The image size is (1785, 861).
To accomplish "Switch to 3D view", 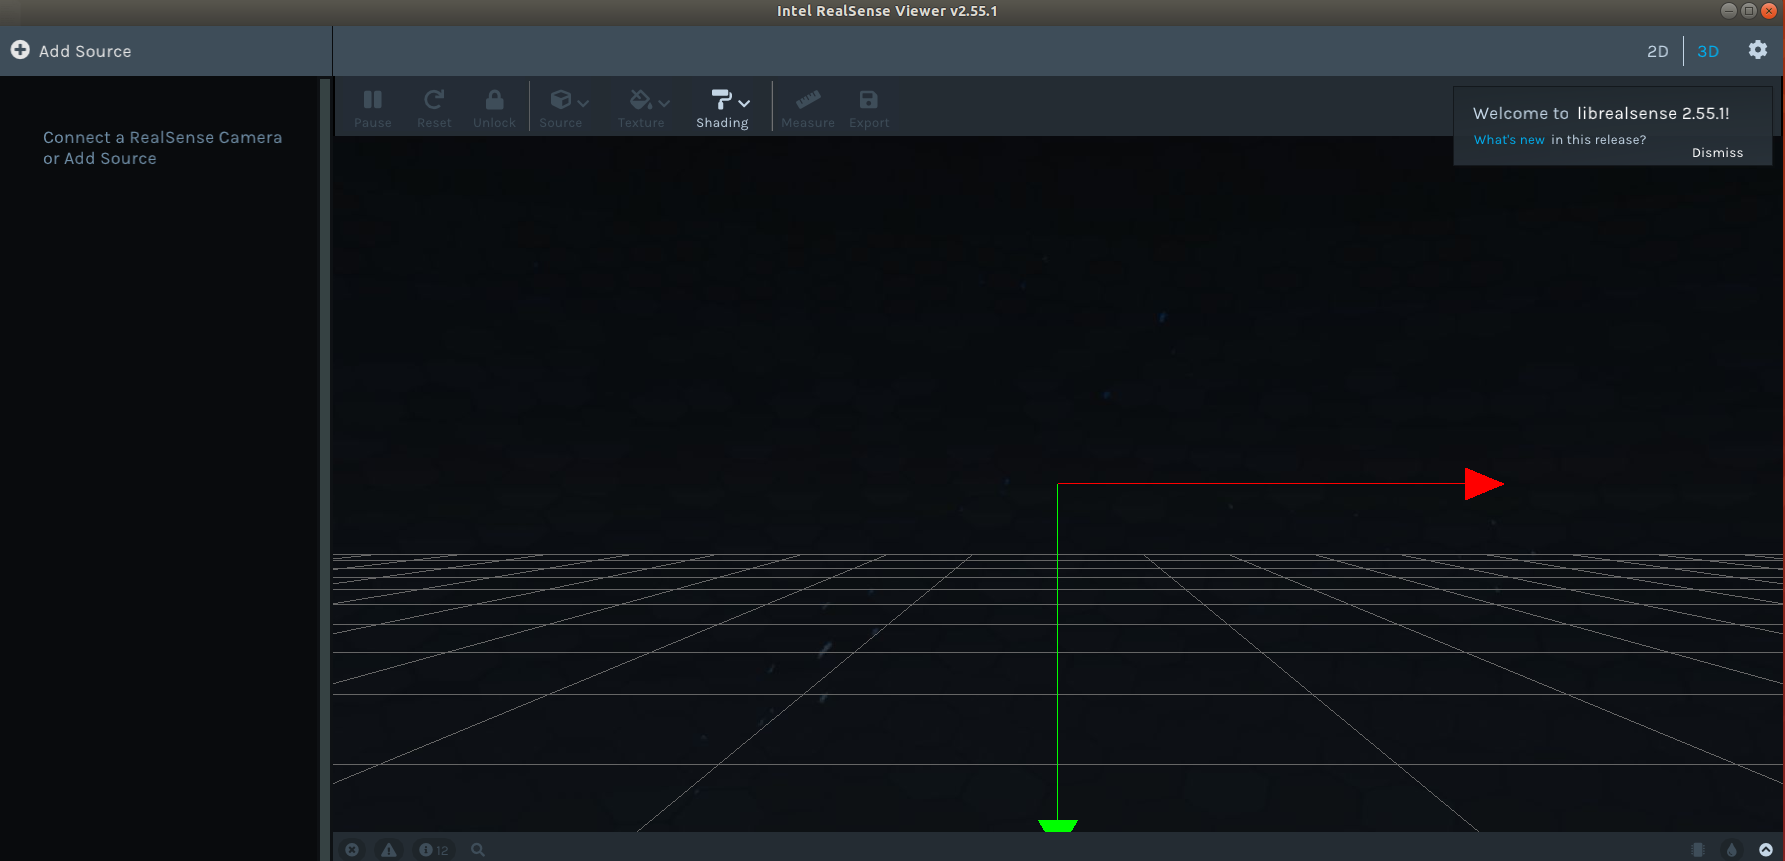I will click(1708, 51).
